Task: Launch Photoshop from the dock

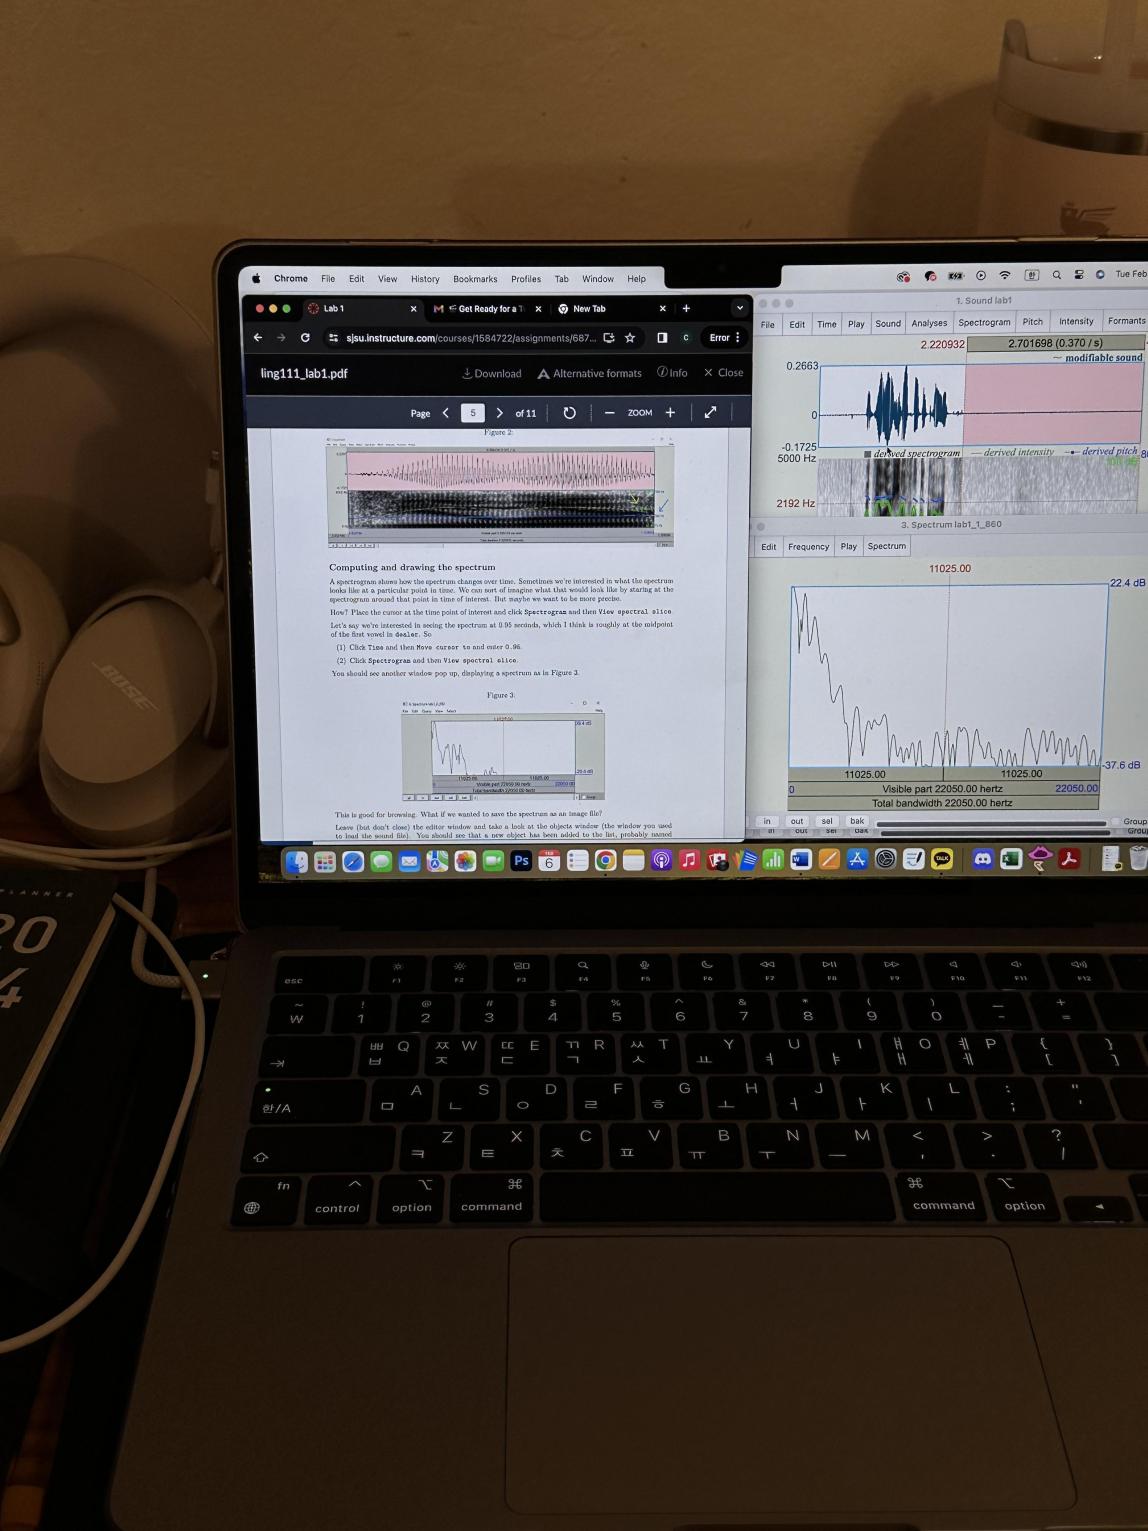Action: (x=520, y=860)
